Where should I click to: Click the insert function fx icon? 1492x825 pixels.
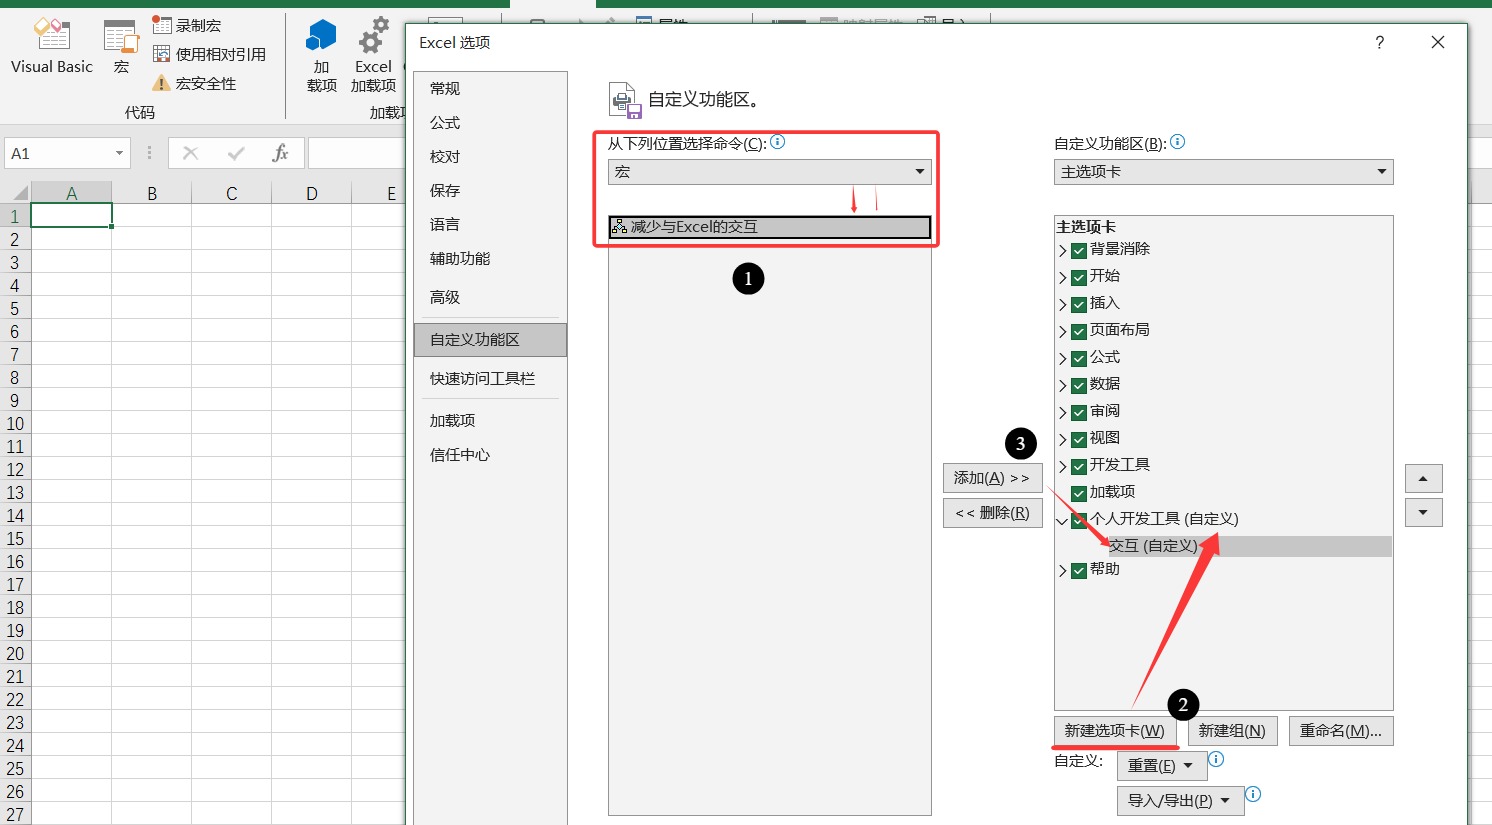coord(280,153)
